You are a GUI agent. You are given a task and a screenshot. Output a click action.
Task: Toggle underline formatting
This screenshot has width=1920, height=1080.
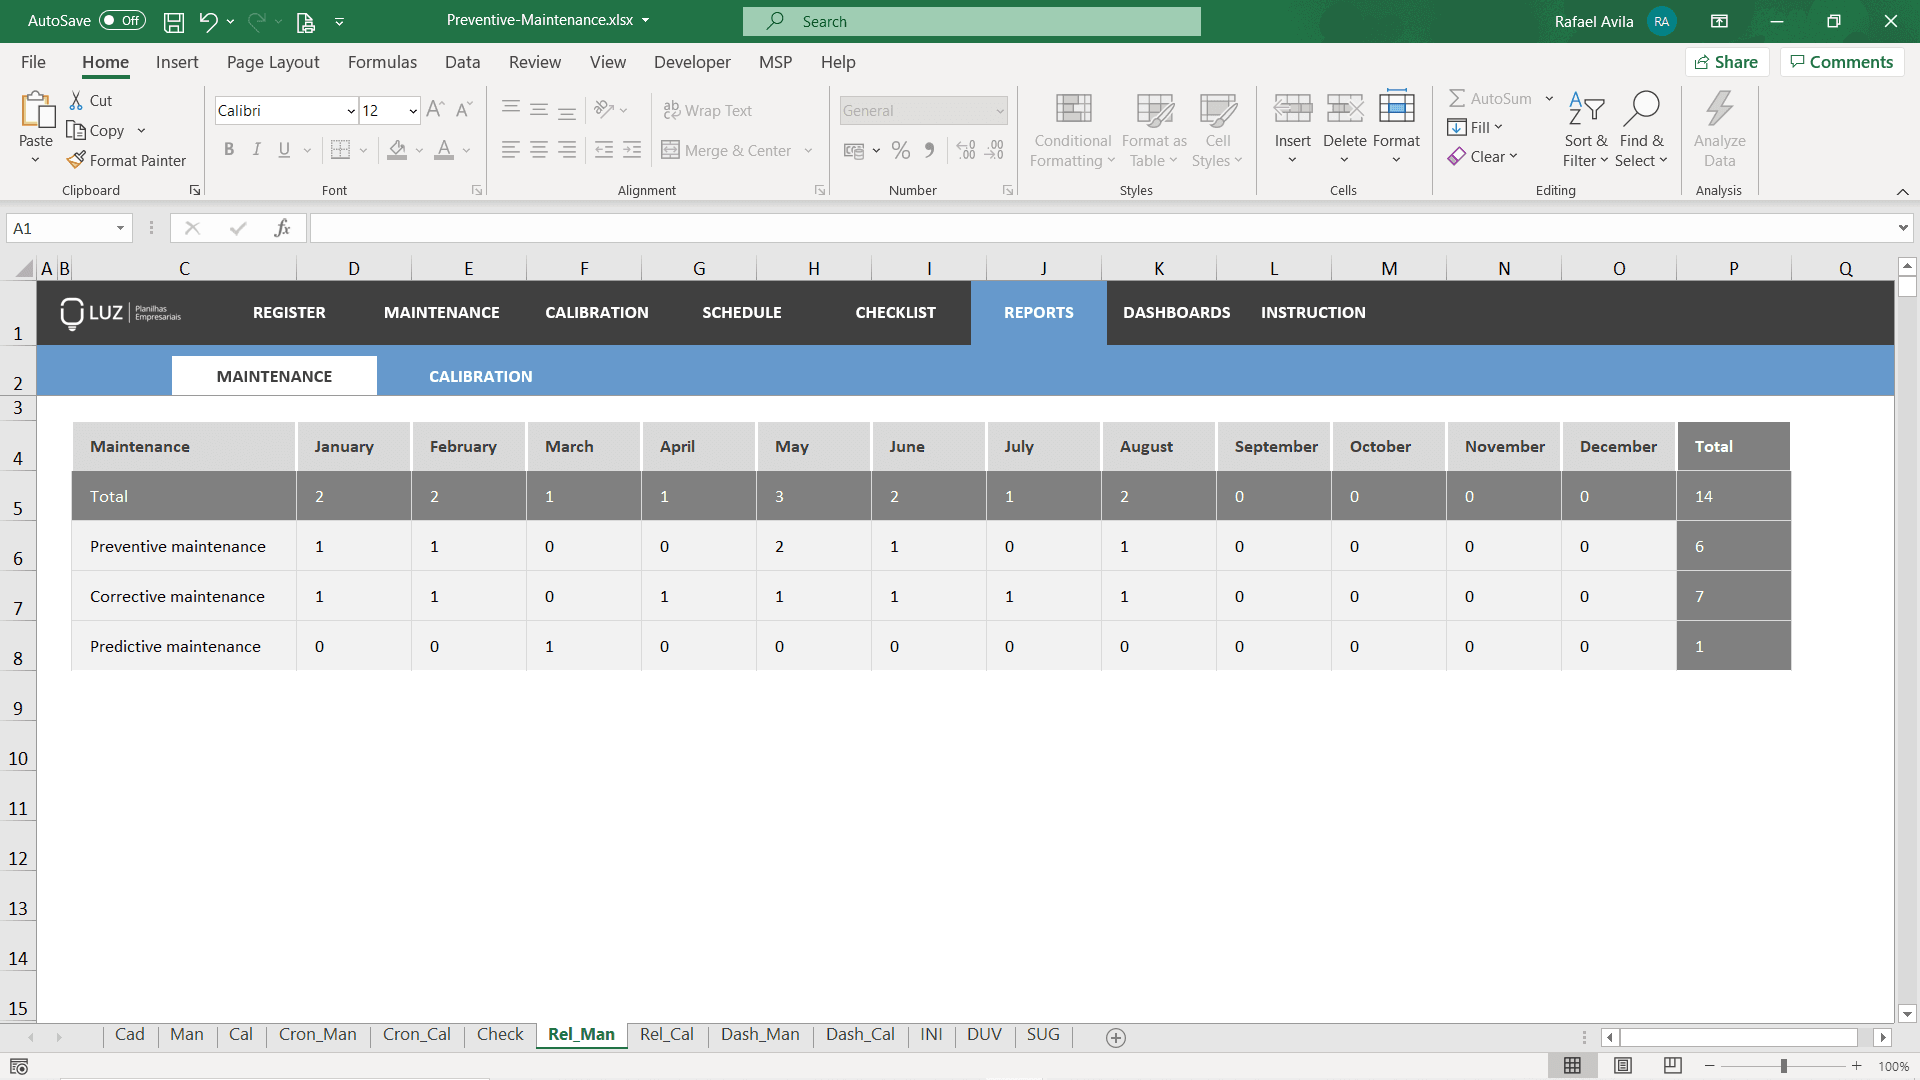[283, 149]
